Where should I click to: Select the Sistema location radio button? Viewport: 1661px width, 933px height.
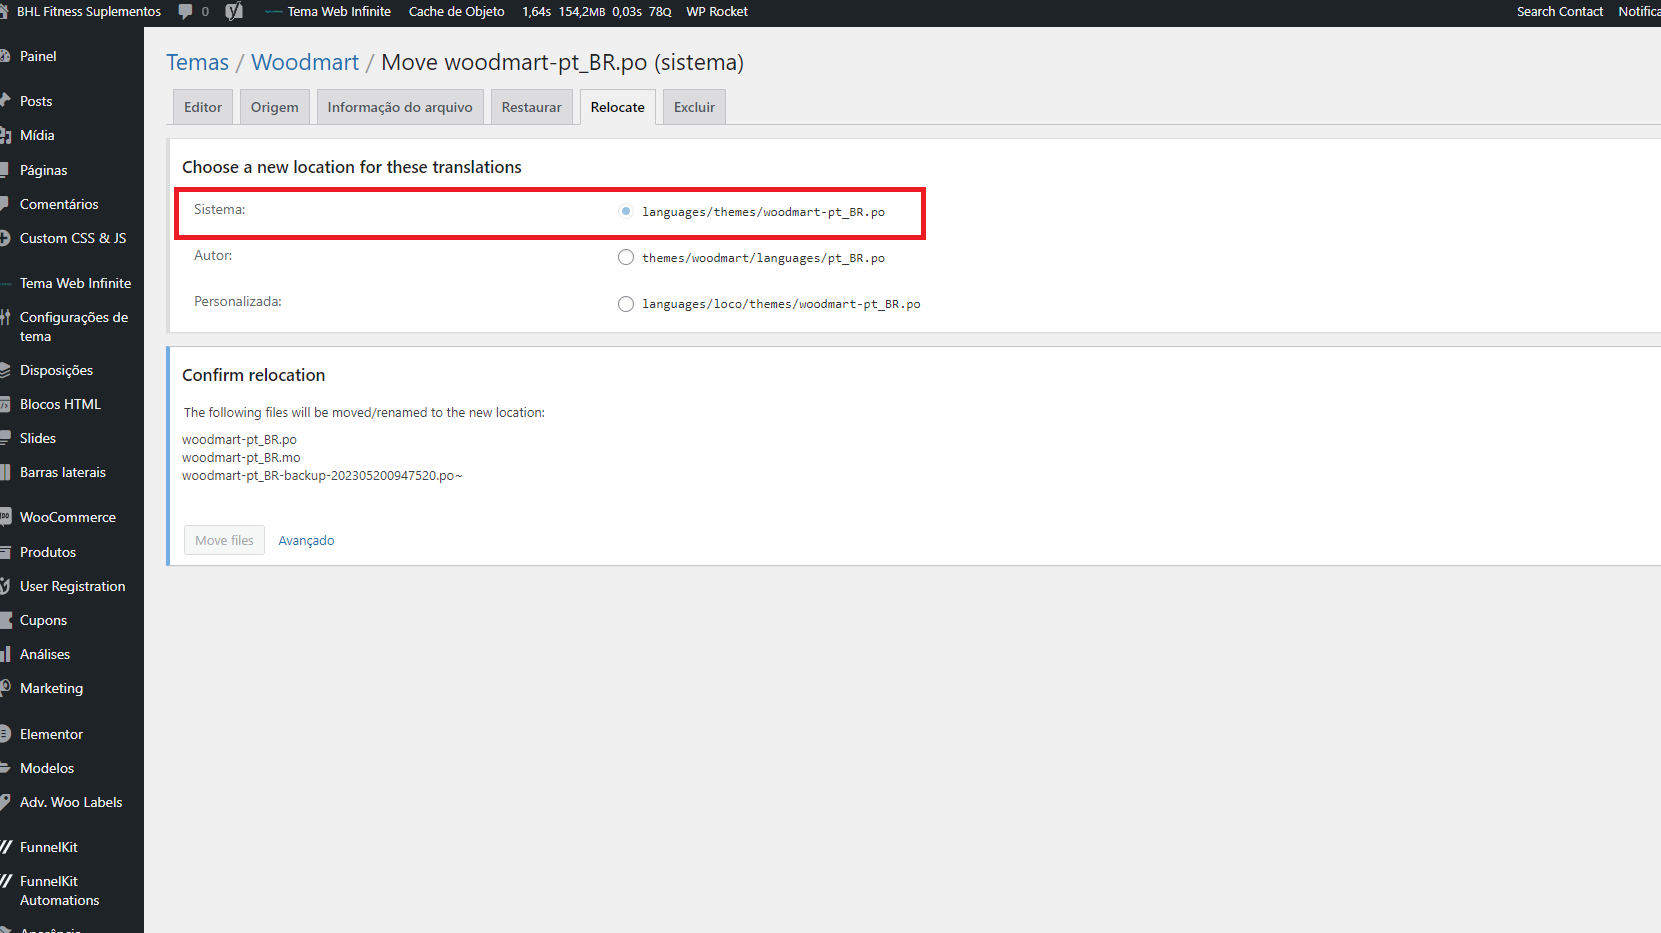[x=626, y=211]
